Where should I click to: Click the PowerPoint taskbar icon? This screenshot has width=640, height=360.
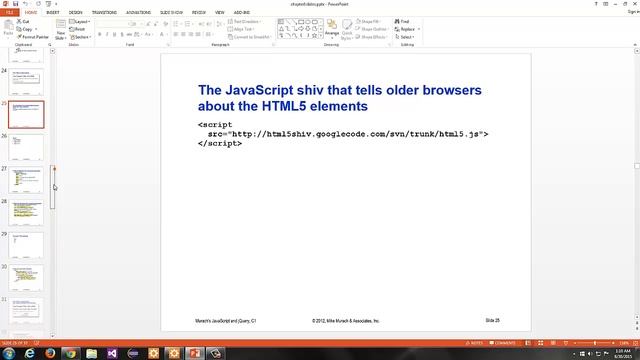[195, 353]
